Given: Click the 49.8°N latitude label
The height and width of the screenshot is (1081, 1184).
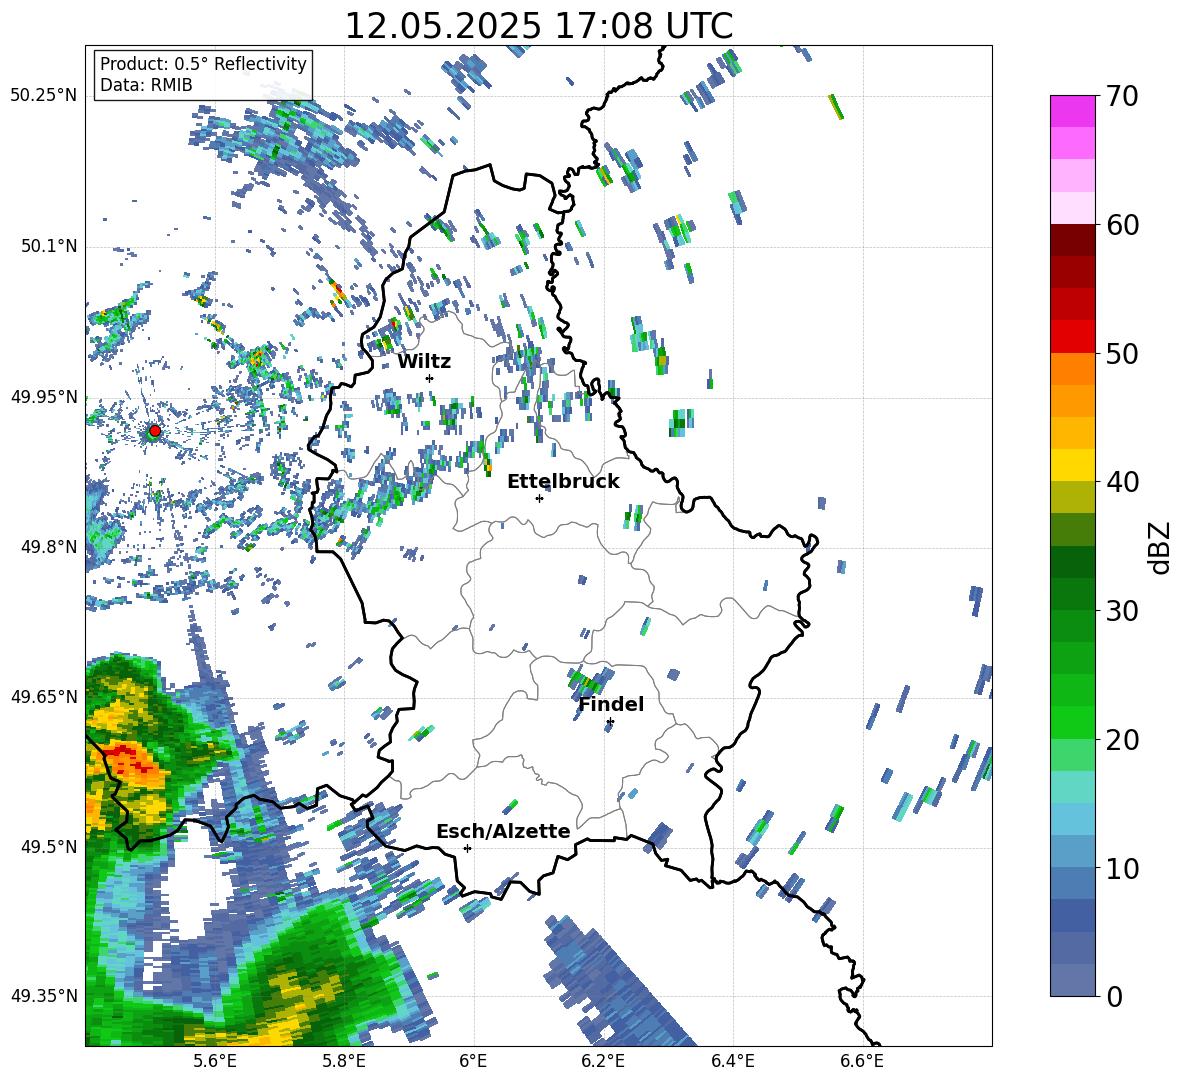Looking at the screenshot, I should click(x=51, y=547).
